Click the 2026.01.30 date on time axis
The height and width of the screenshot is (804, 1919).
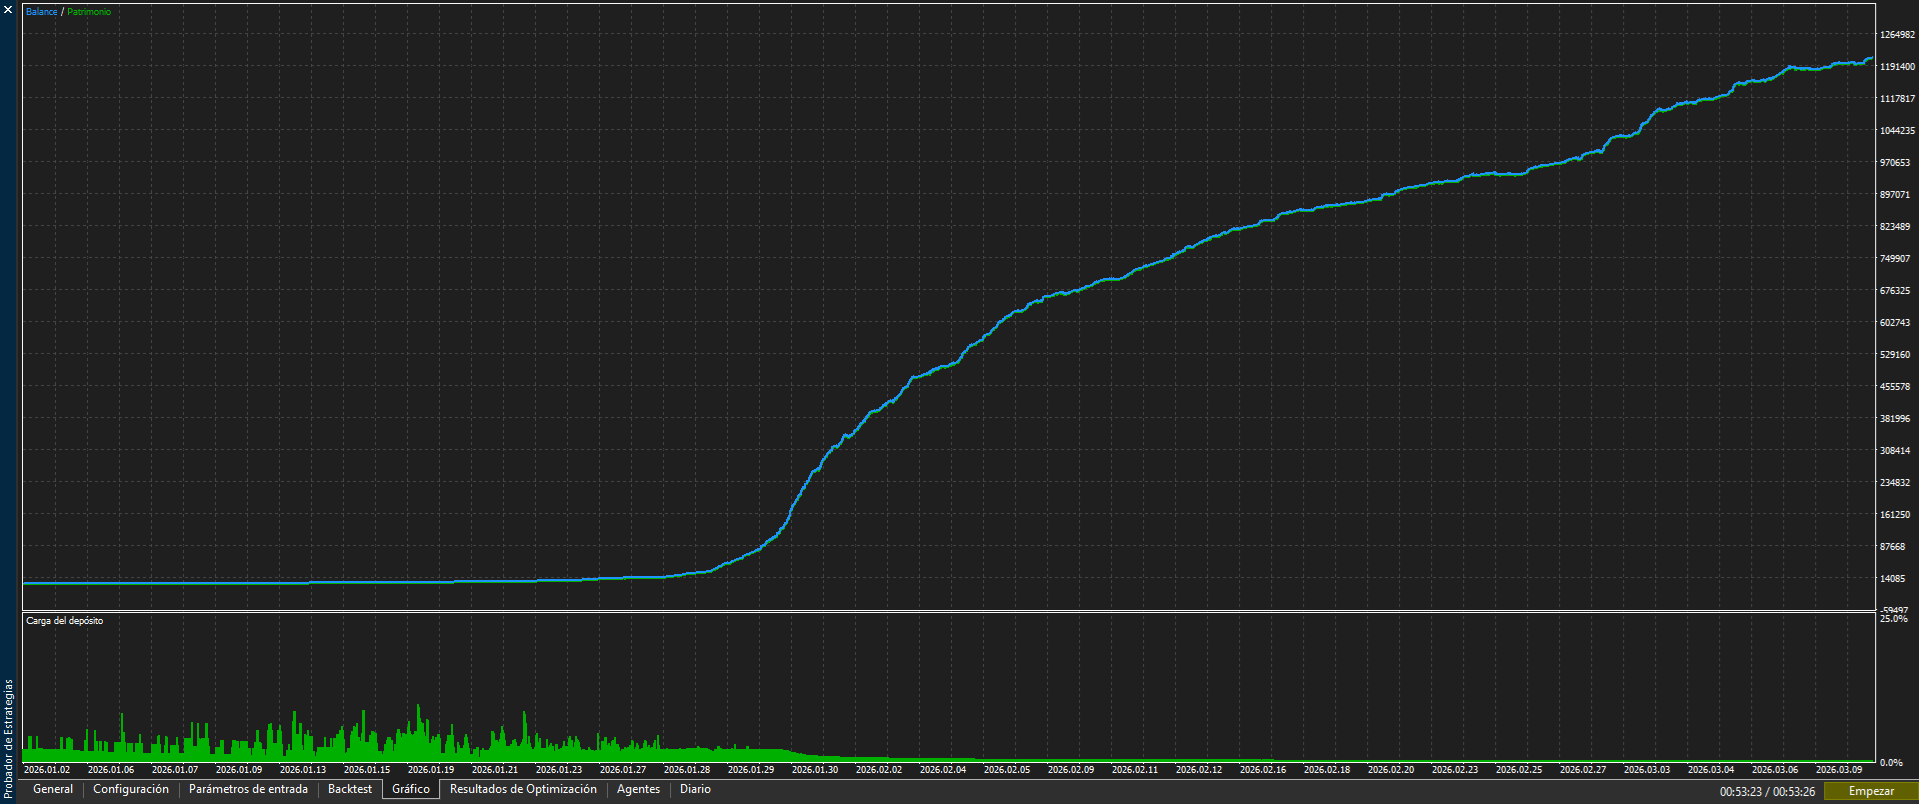(x=815, y=770)
